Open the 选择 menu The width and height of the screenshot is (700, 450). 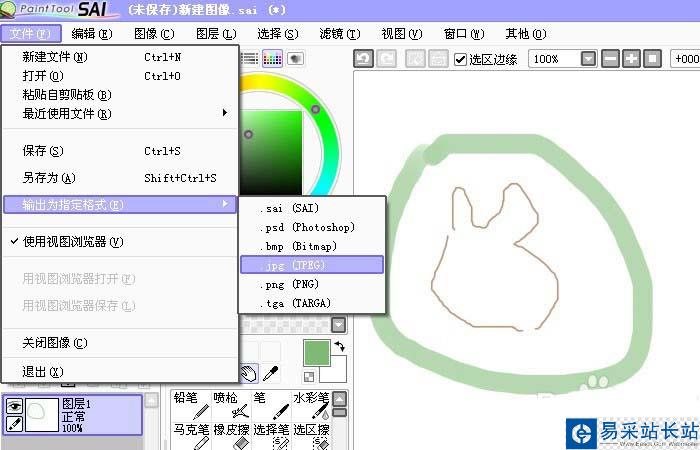click(x=278, y=34)
